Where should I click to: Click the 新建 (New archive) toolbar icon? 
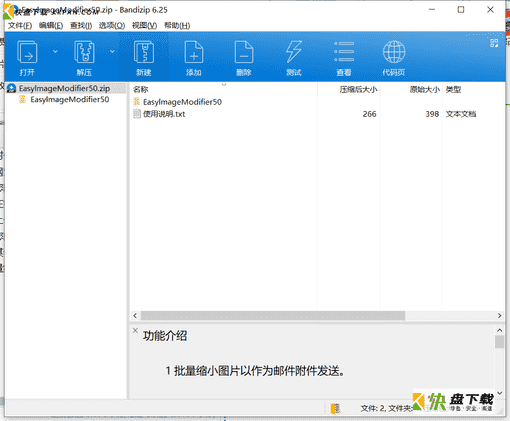(144, 52)
